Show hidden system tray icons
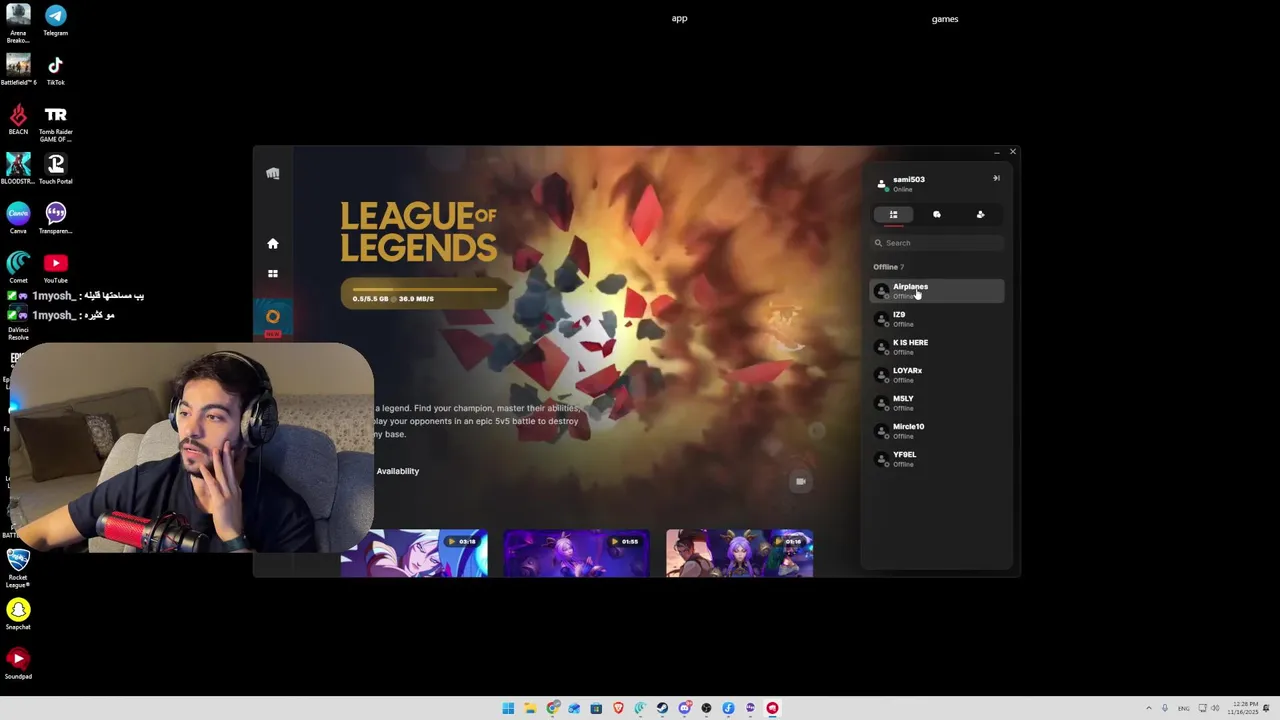 click(1148, 708)
